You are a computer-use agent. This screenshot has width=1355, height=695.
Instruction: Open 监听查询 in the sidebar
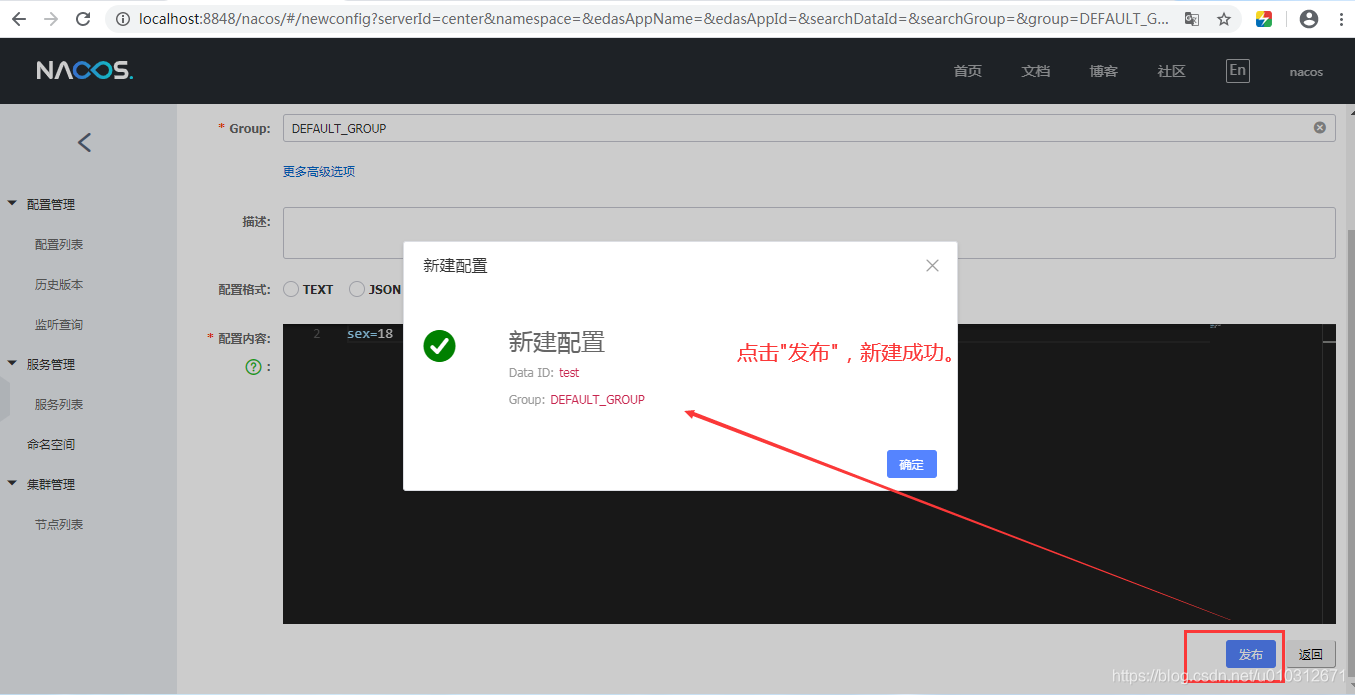pyautogui.click(x=59, y=324)
